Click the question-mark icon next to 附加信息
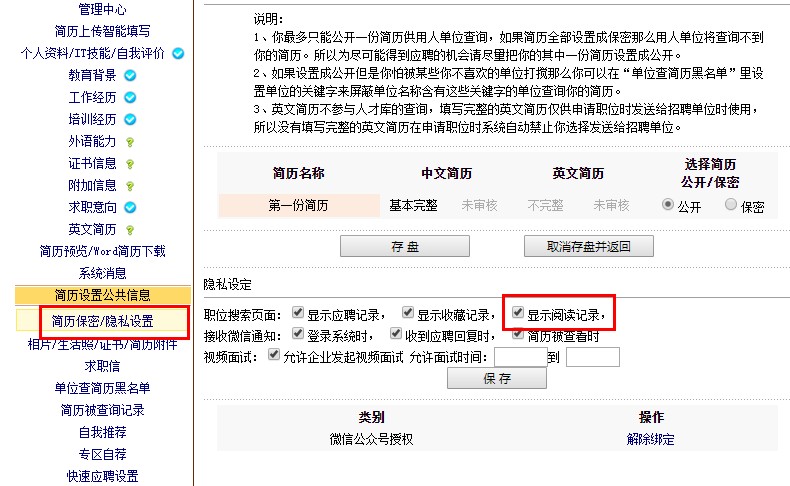This screenshot has width=790, height=486. [130, 186]
